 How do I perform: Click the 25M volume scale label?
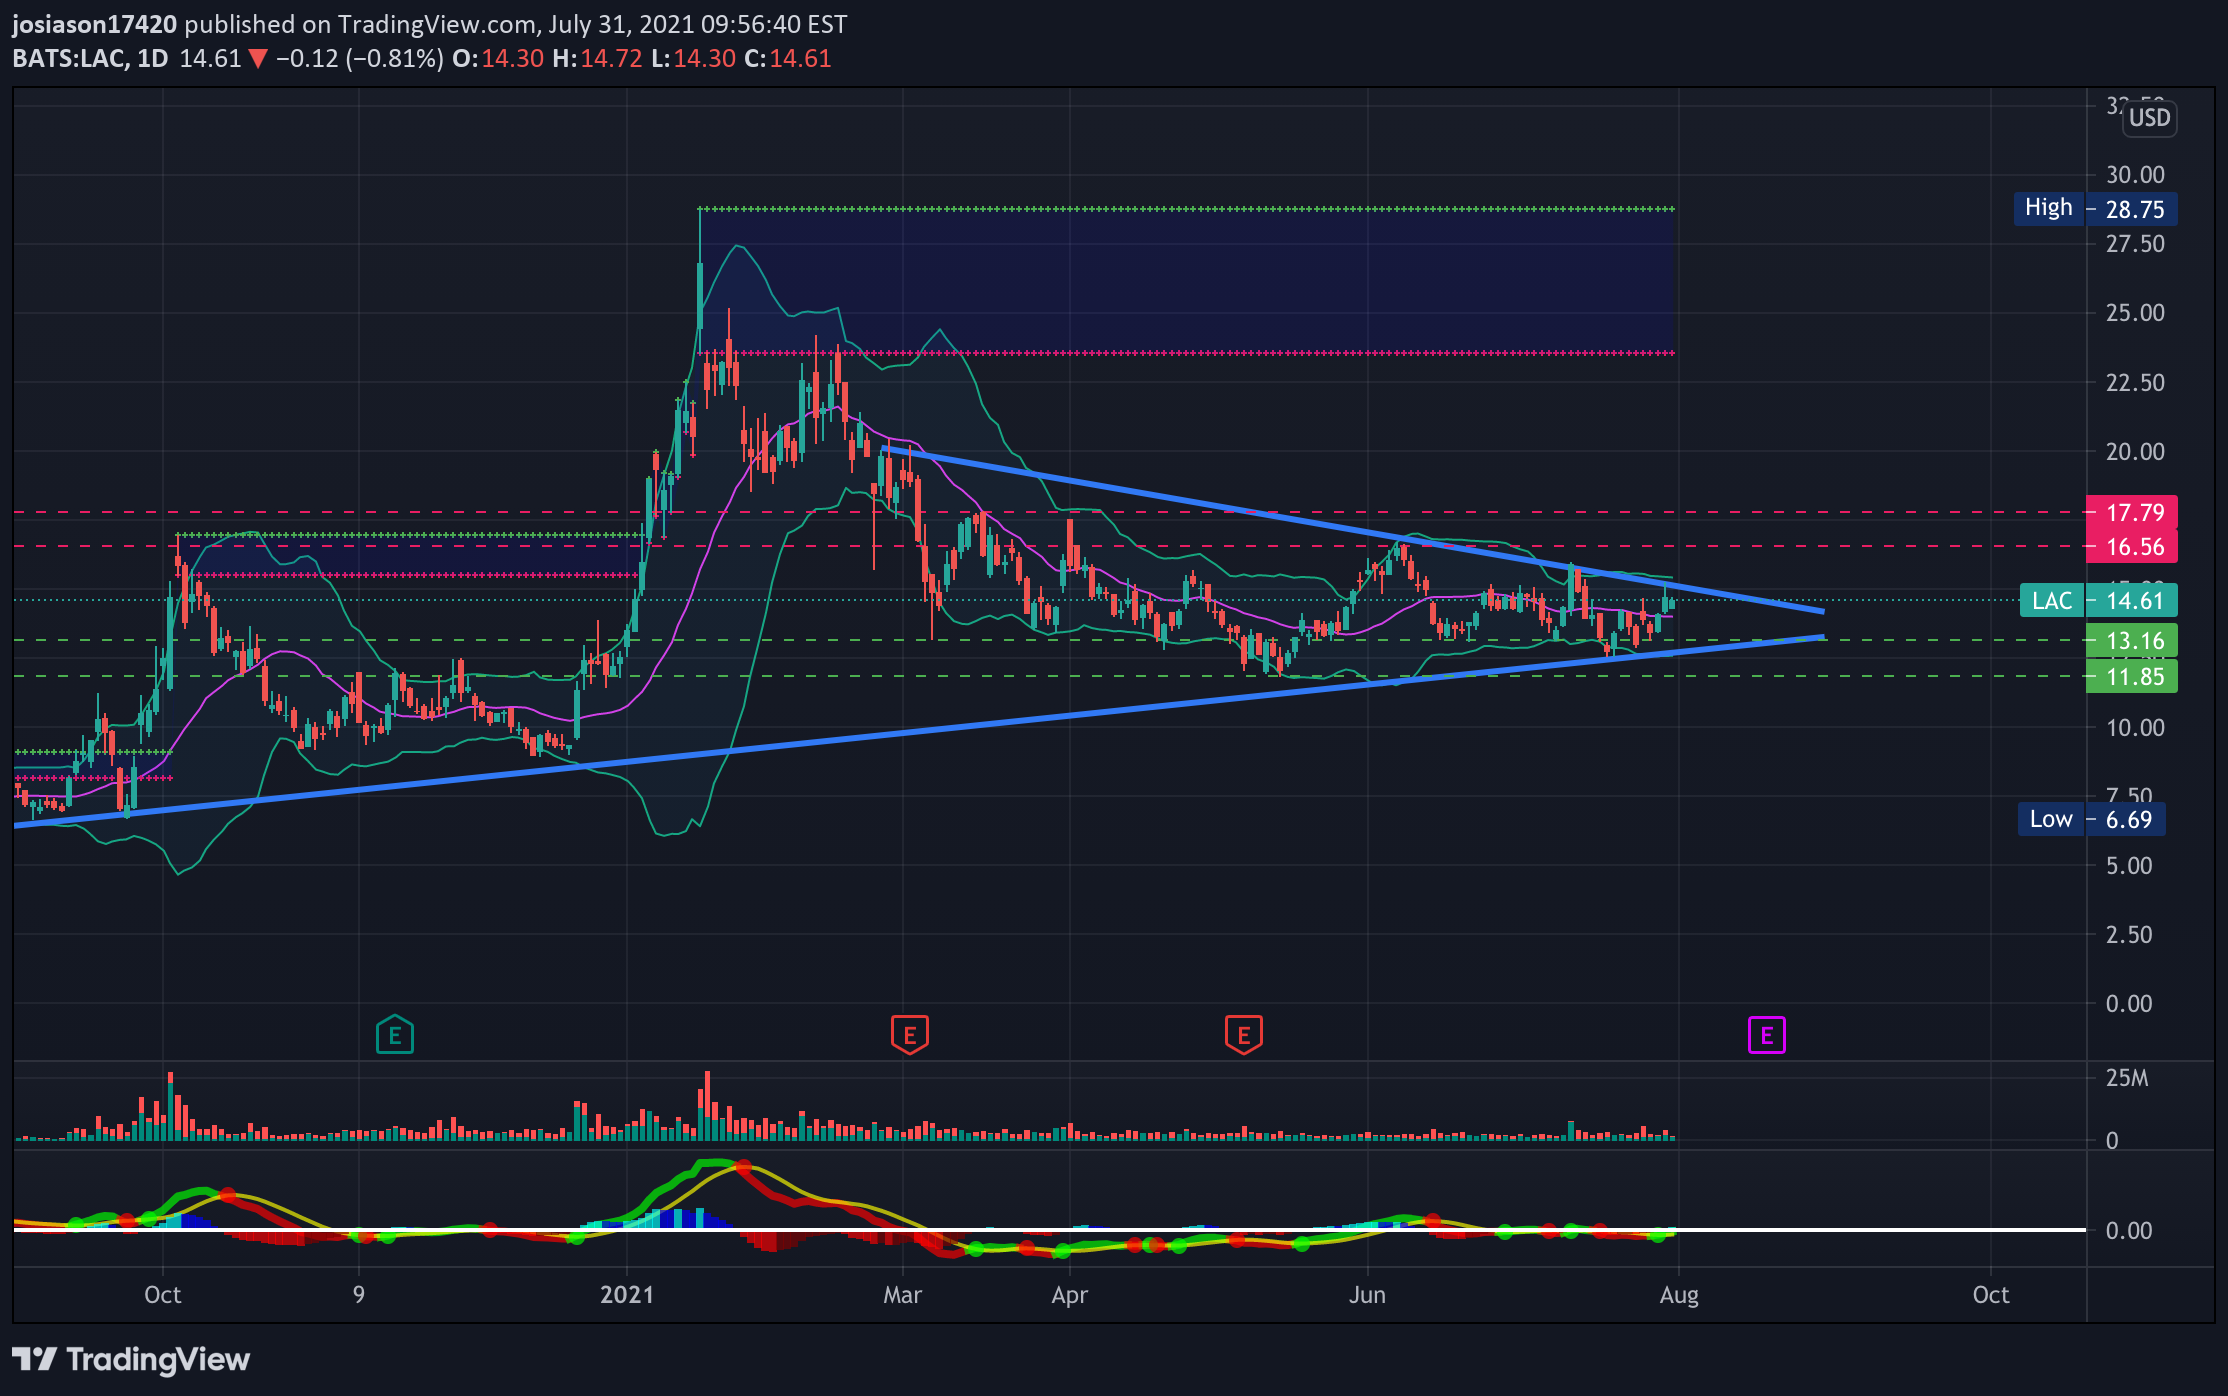pyautogui.click(x=2127, y=1078)
